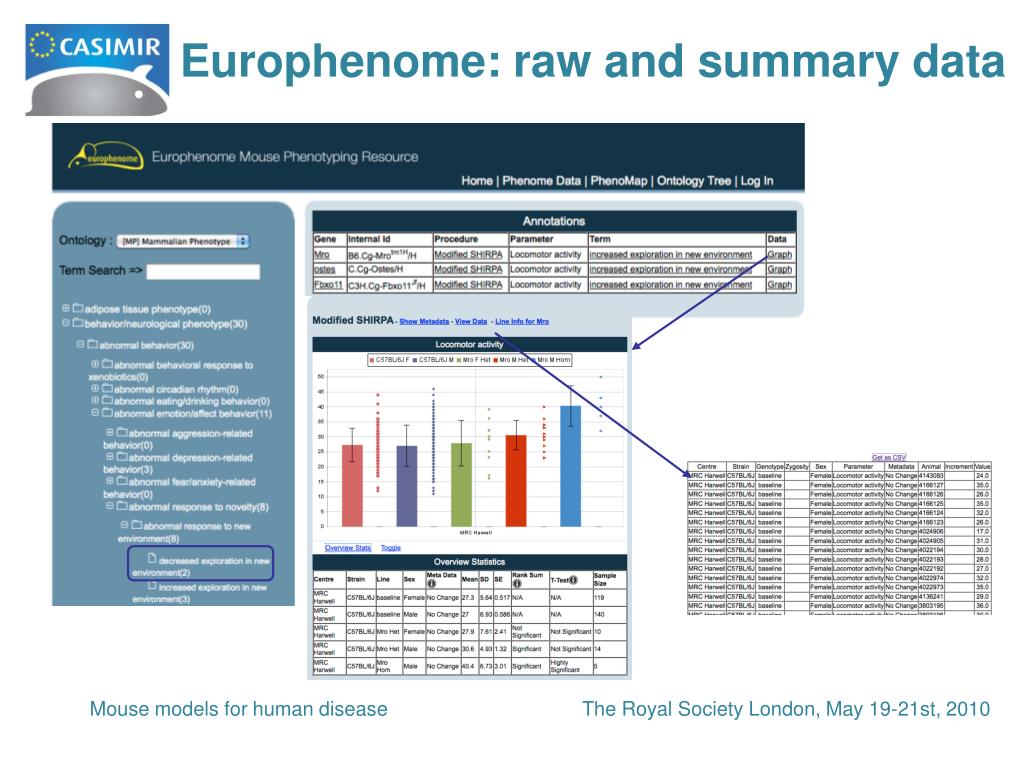This screenshot has height=768, width=1024.
Task: Click the Value column header in data table
Action: pos(982,466)
